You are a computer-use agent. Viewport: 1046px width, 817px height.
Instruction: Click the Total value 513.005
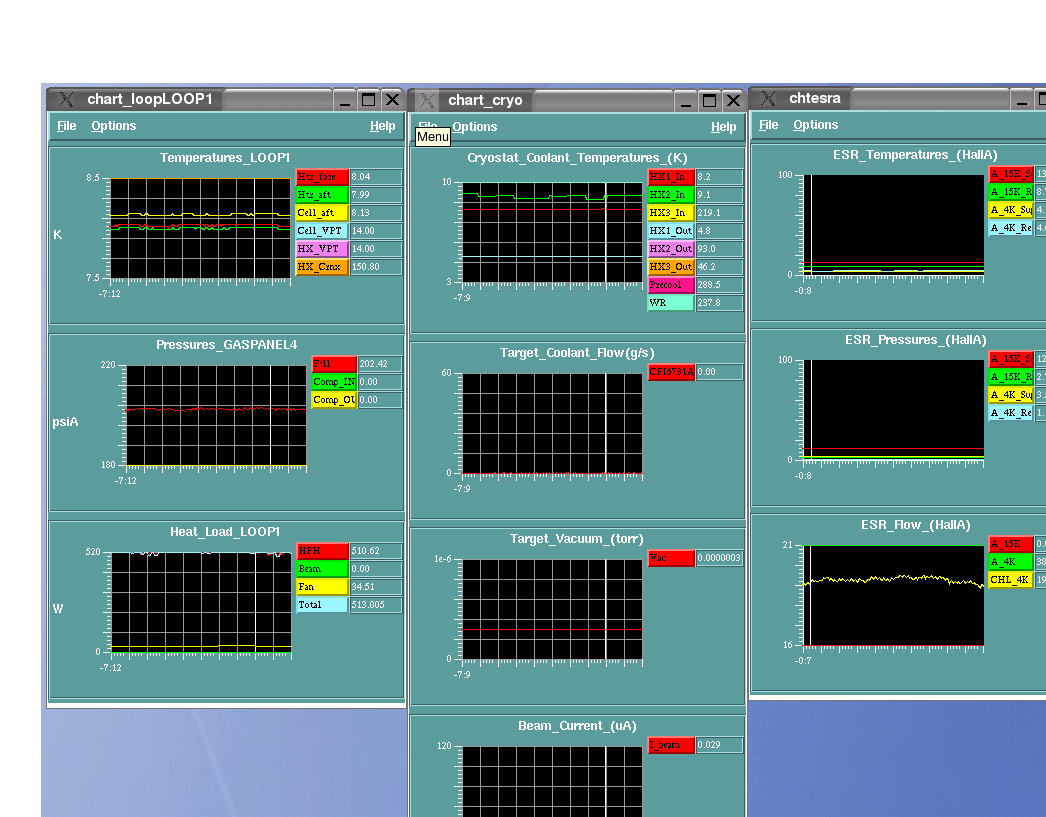click(x=376, y=605)
